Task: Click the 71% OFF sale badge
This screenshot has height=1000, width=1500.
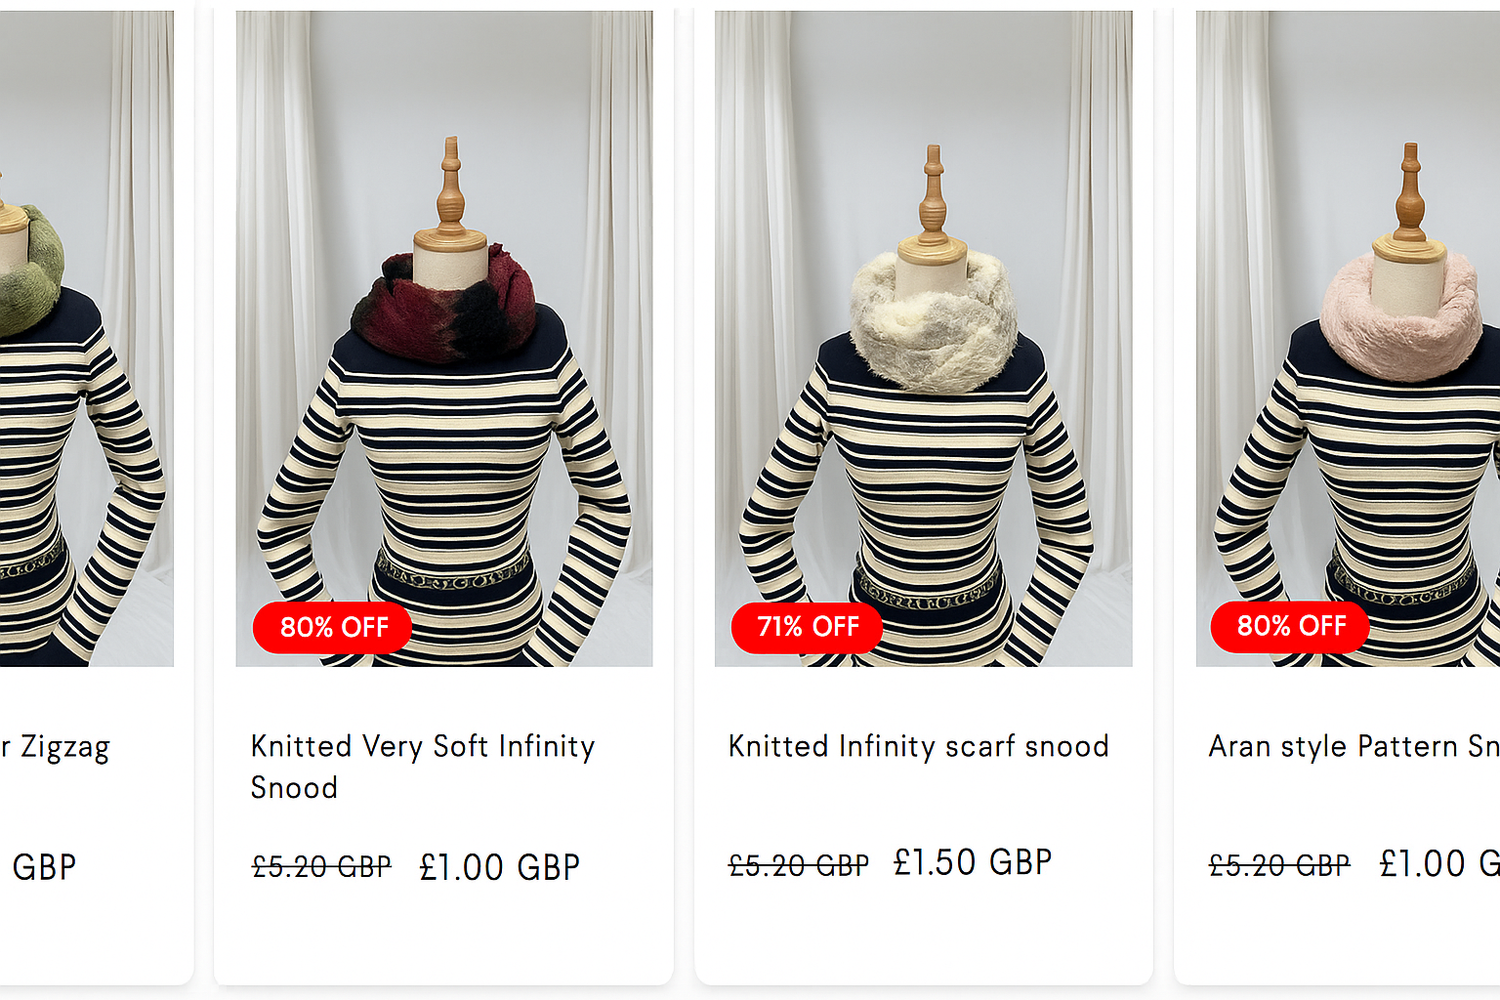Action: (807, 627)
